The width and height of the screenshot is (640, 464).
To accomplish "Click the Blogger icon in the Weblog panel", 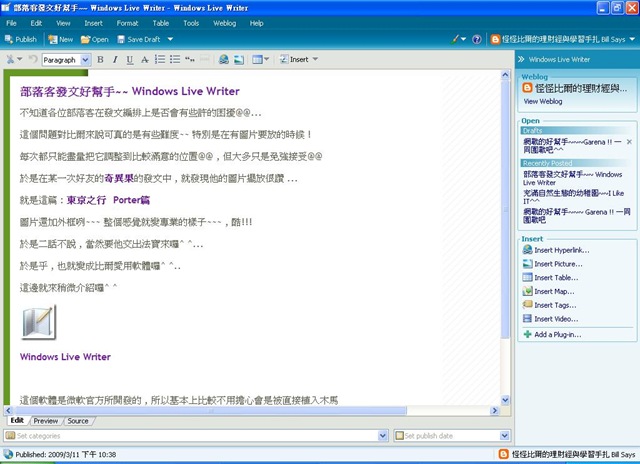I will coord(527,88).
